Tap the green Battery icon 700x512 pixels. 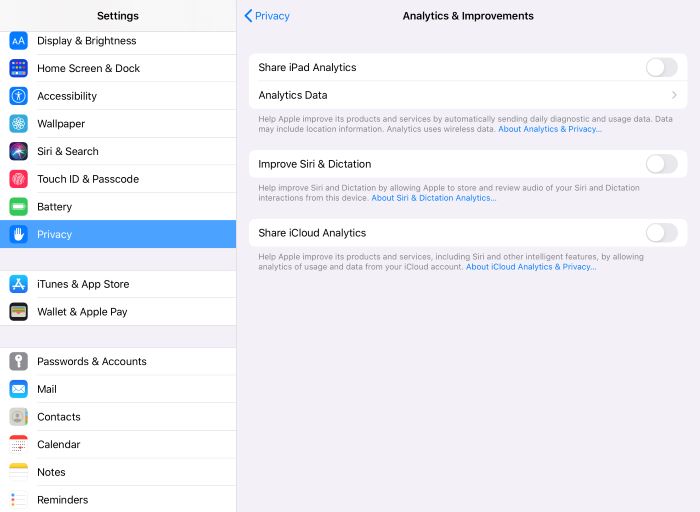point(18,207)
